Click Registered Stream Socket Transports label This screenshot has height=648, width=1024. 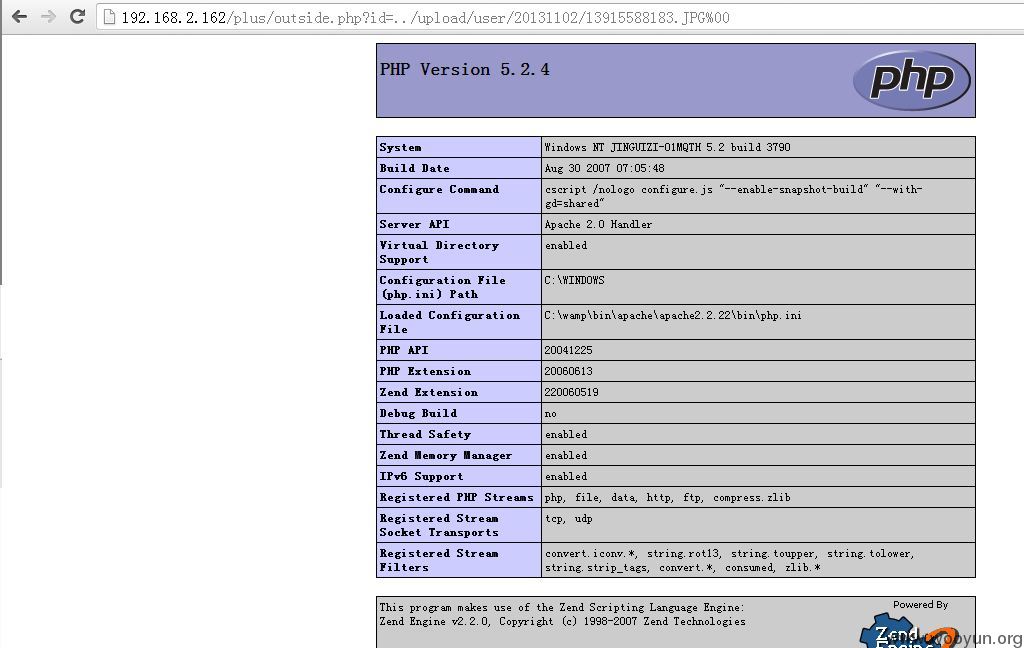tap(439, 525)
